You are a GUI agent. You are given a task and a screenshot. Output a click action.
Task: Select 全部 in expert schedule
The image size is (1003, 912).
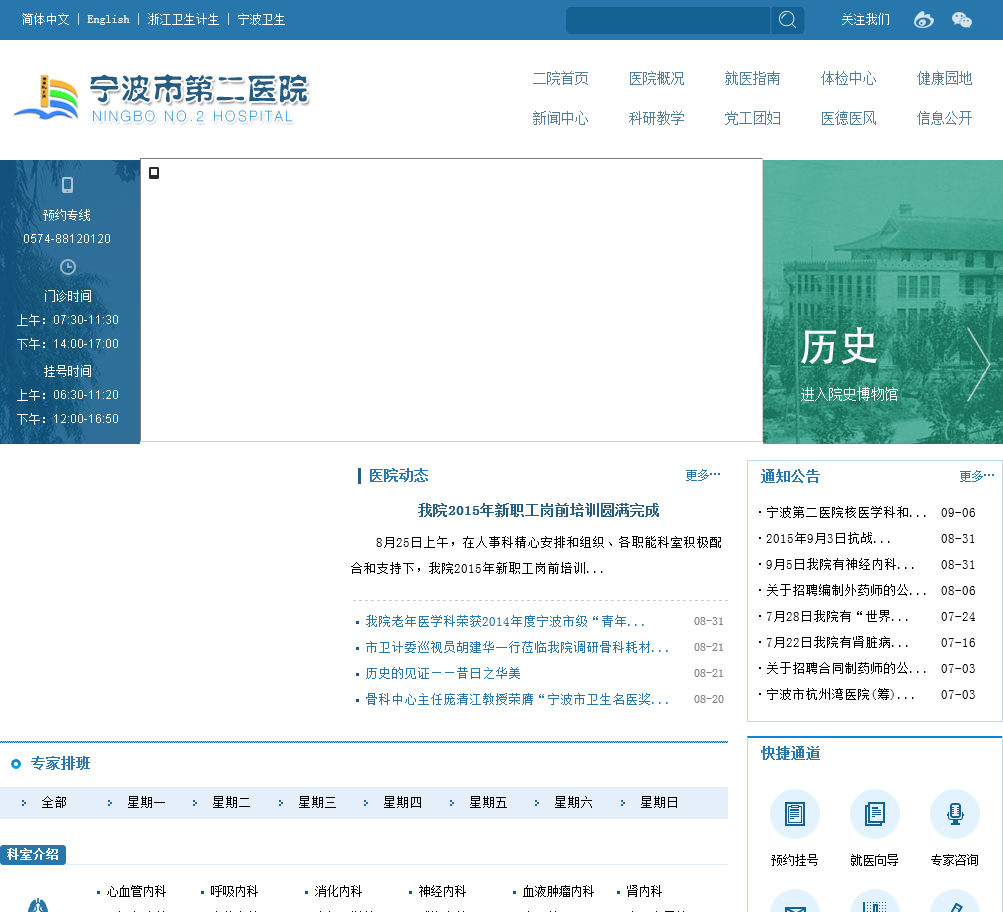tap(54, 802)
